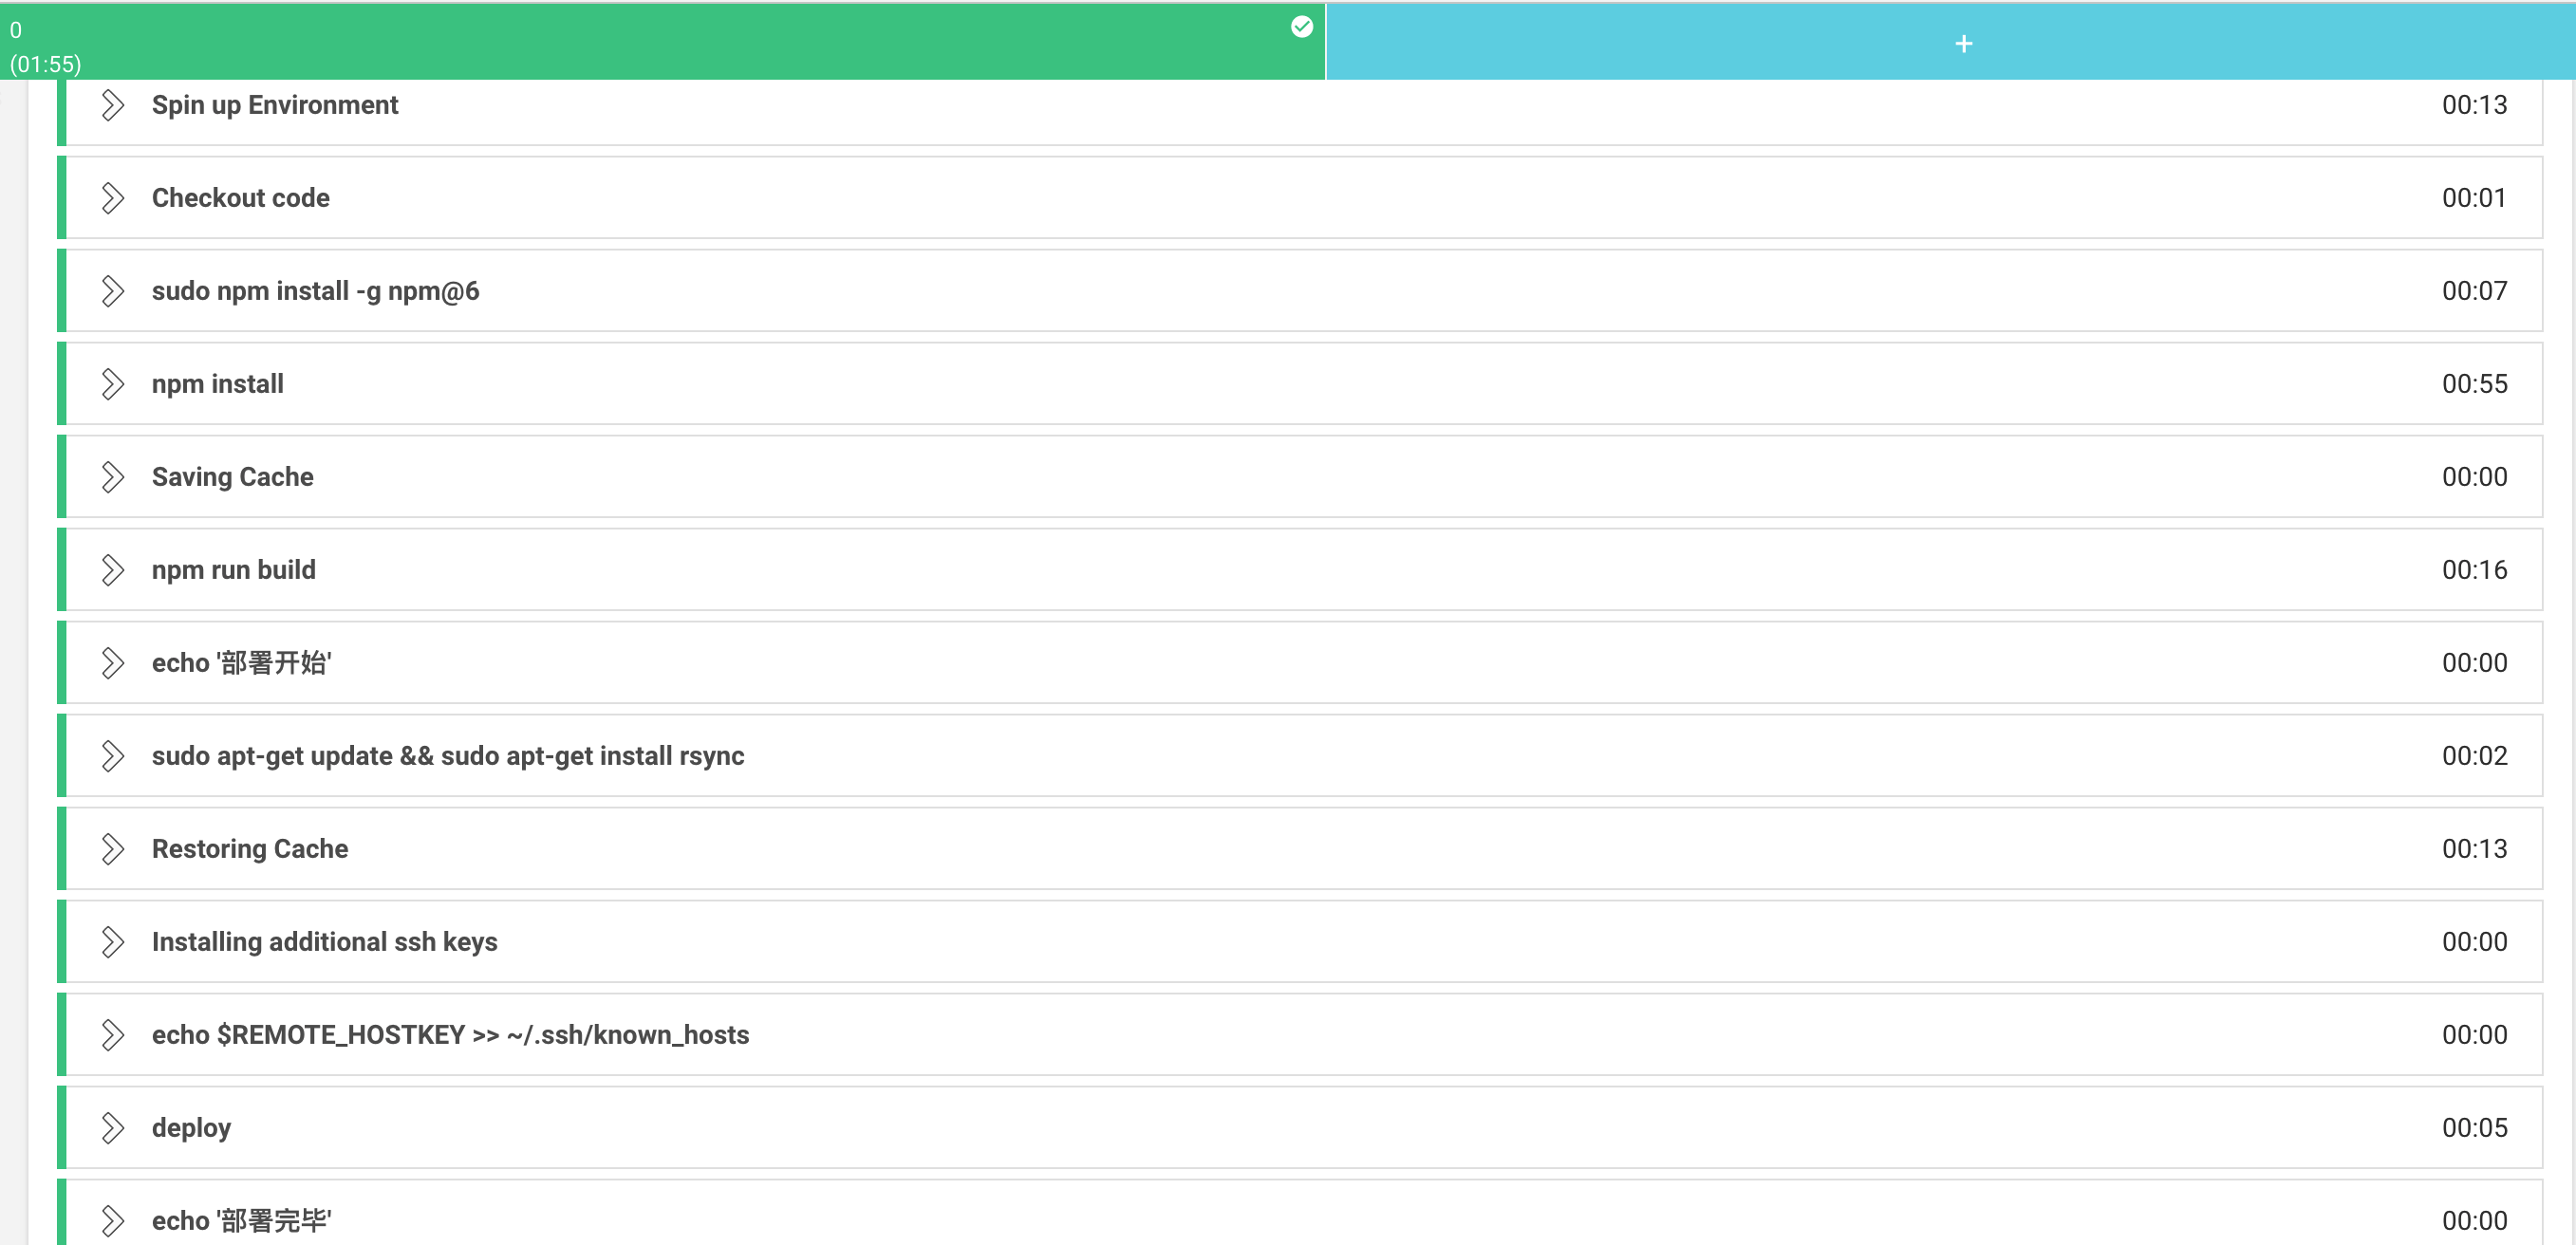Click the deploy step title text
This screenshot has height=1245, width=2576.
pos(191,1128)
